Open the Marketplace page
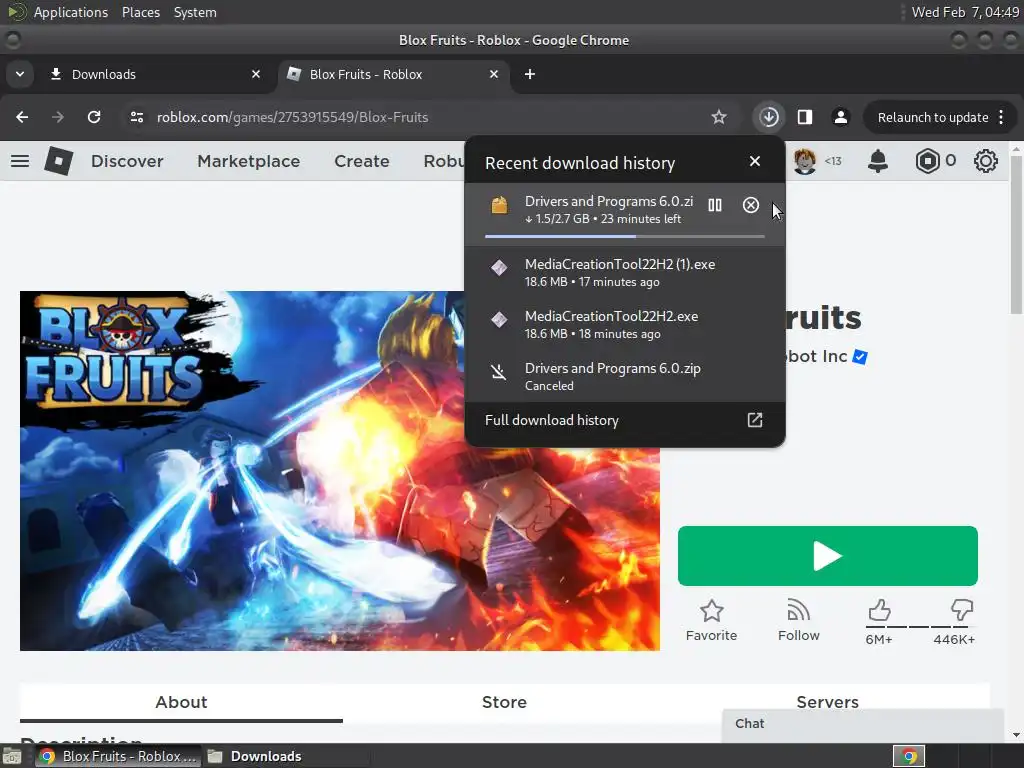Screen dimensions: 1024x768 coord(248,161)
